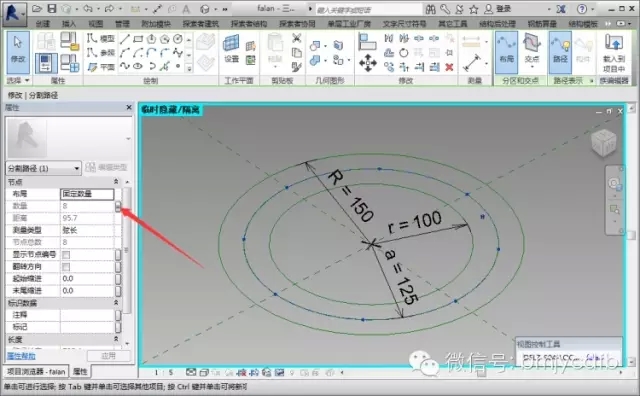Click the red X delete icon
The image size is (640, 396).
(x=449, y=67)
